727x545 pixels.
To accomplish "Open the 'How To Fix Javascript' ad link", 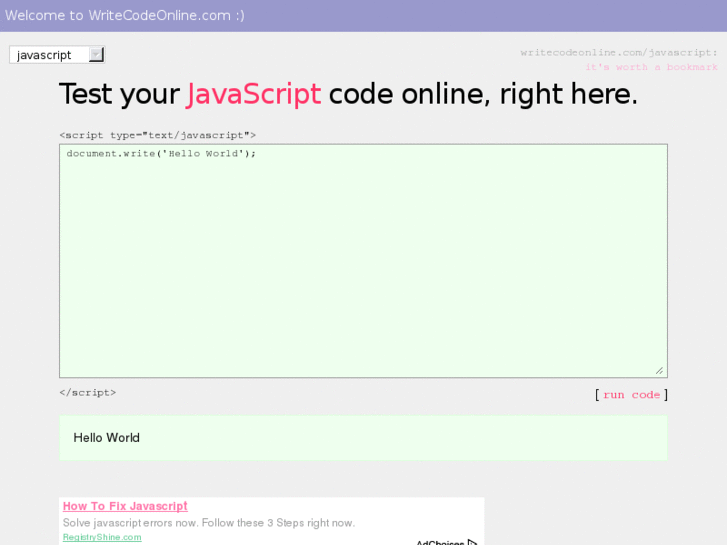I will pos(125,506).
